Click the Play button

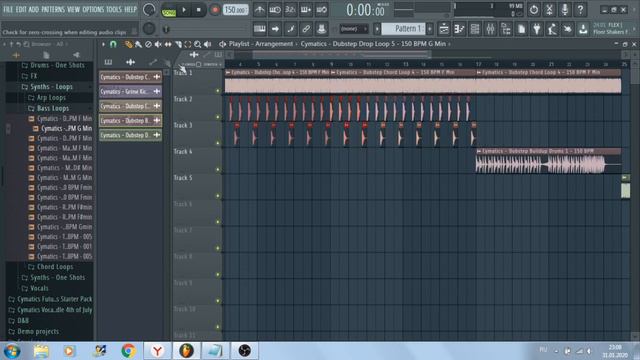(x=184, y=10)
